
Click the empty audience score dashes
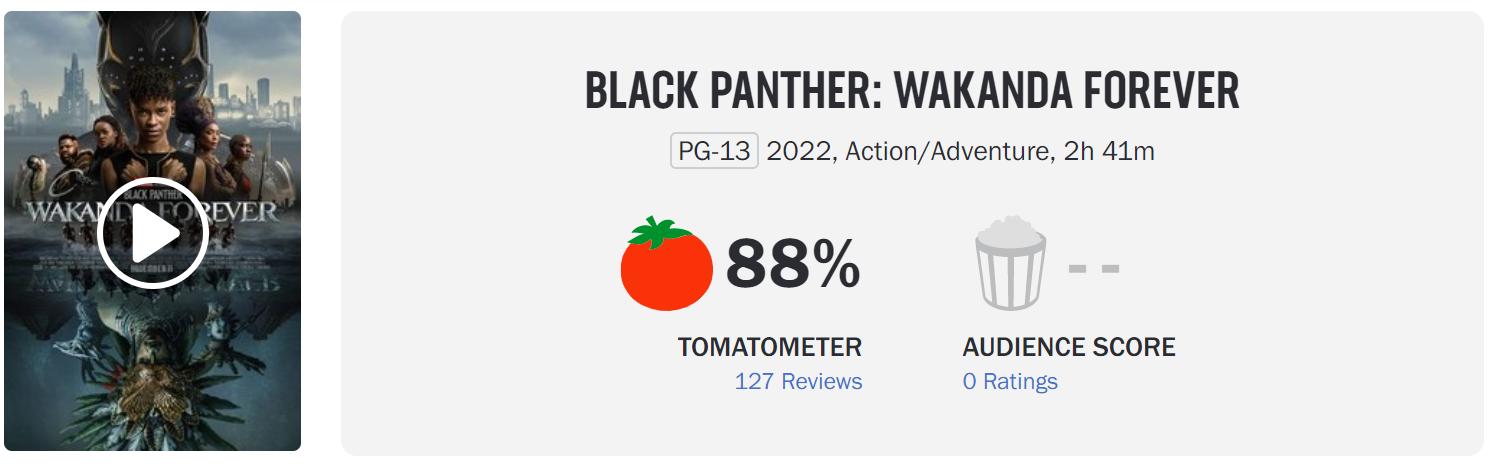[x=1094, y=268]
